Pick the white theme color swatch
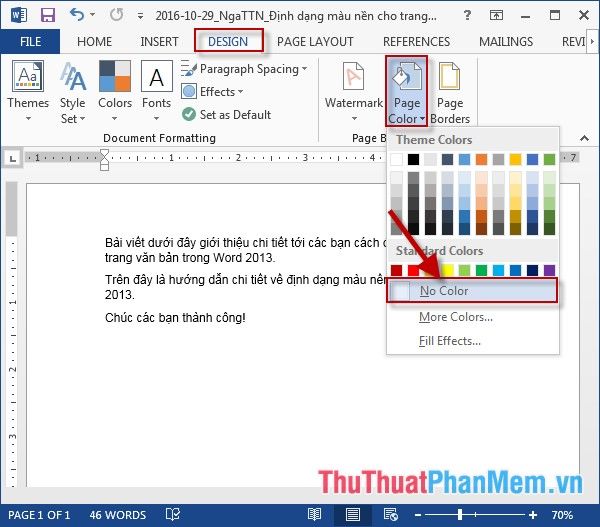The image size is (600, 527). (x=396, y=159)
